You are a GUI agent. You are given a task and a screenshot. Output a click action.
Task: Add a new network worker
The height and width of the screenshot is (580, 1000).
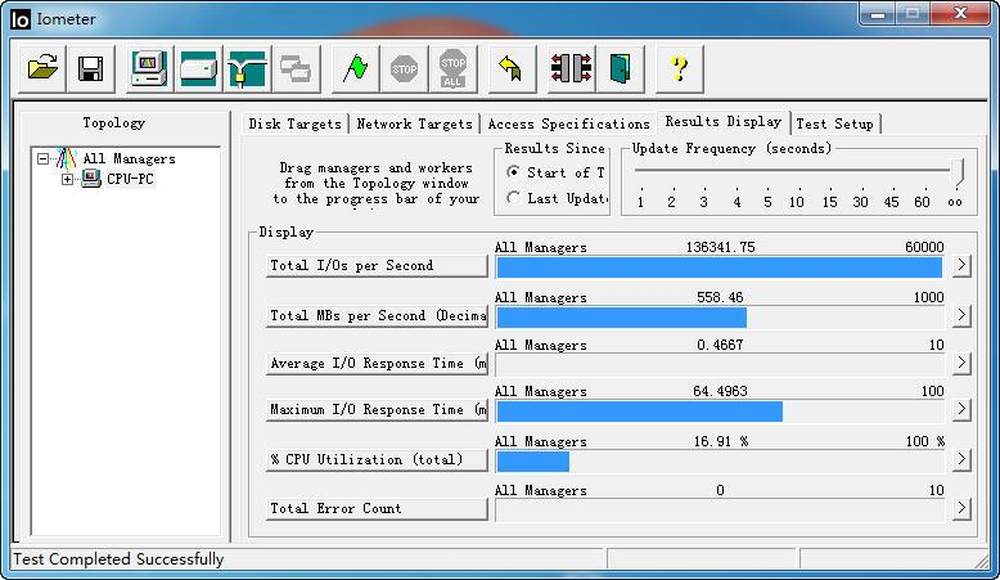247,68
